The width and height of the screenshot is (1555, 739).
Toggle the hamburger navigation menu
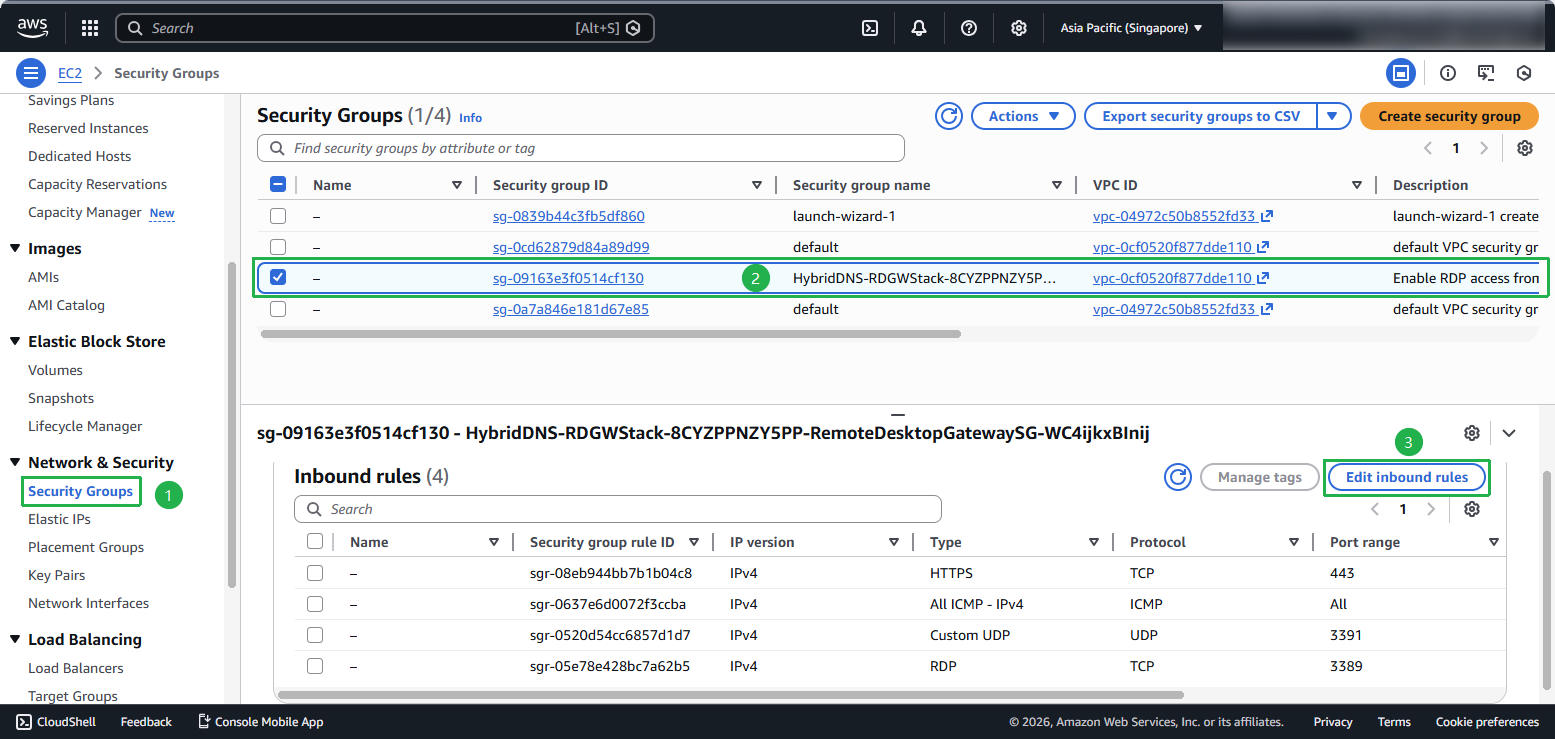(x=31, y=73)
